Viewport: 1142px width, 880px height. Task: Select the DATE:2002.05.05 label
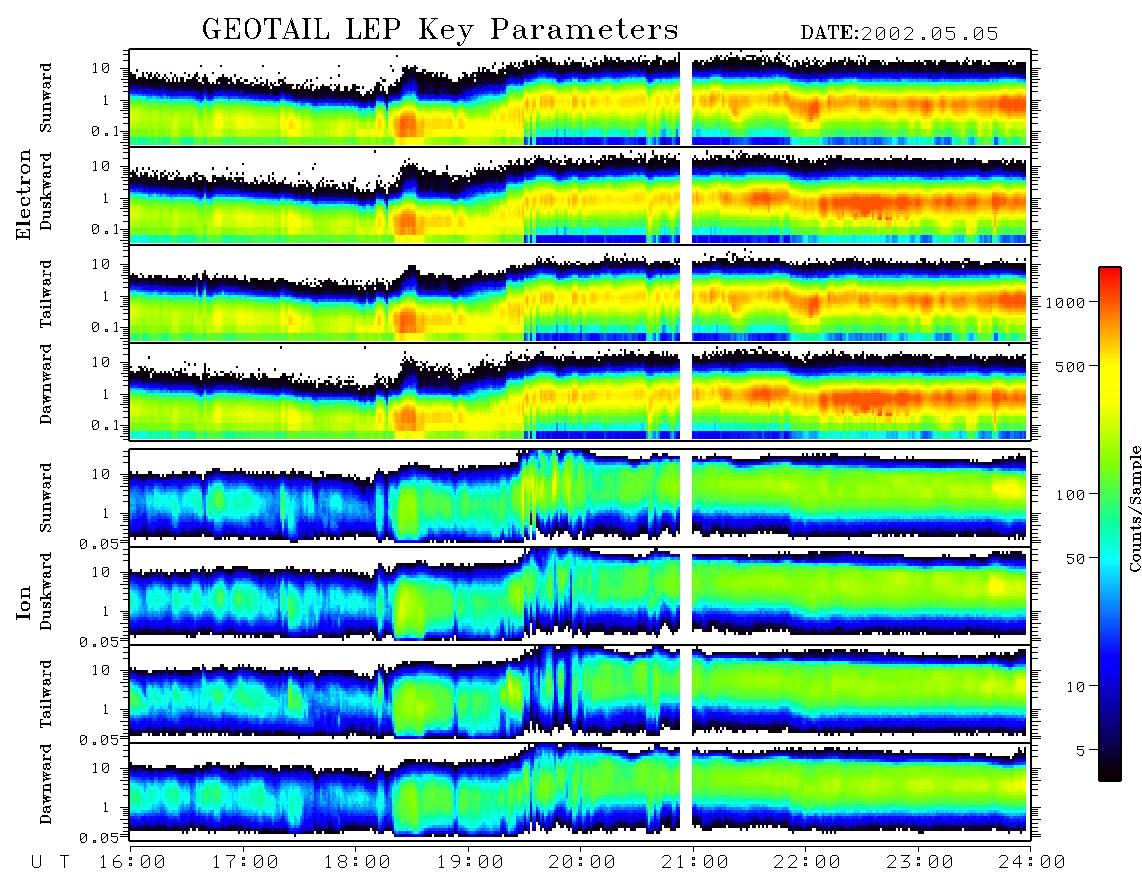pyautogui.click(x=899, y=34)
